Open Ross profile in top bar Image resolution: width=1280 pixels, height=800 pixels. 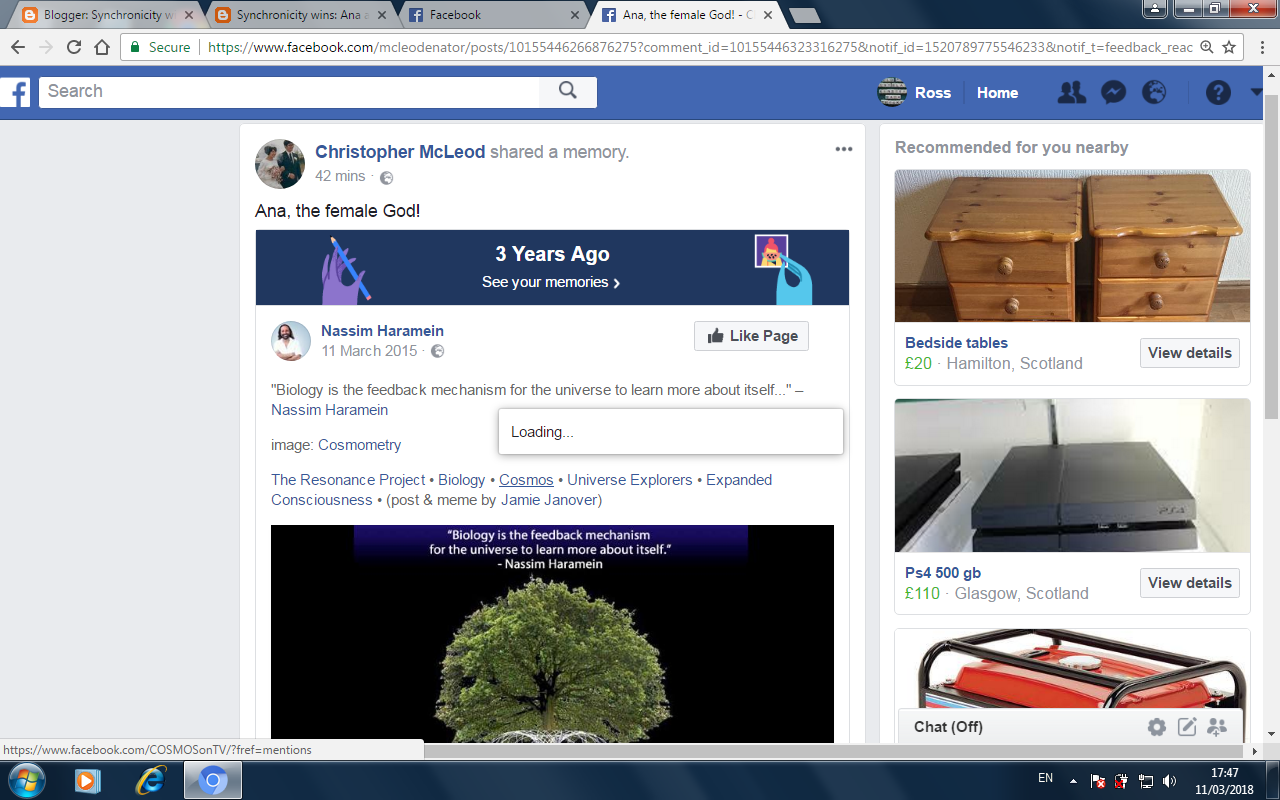point(914,93)
